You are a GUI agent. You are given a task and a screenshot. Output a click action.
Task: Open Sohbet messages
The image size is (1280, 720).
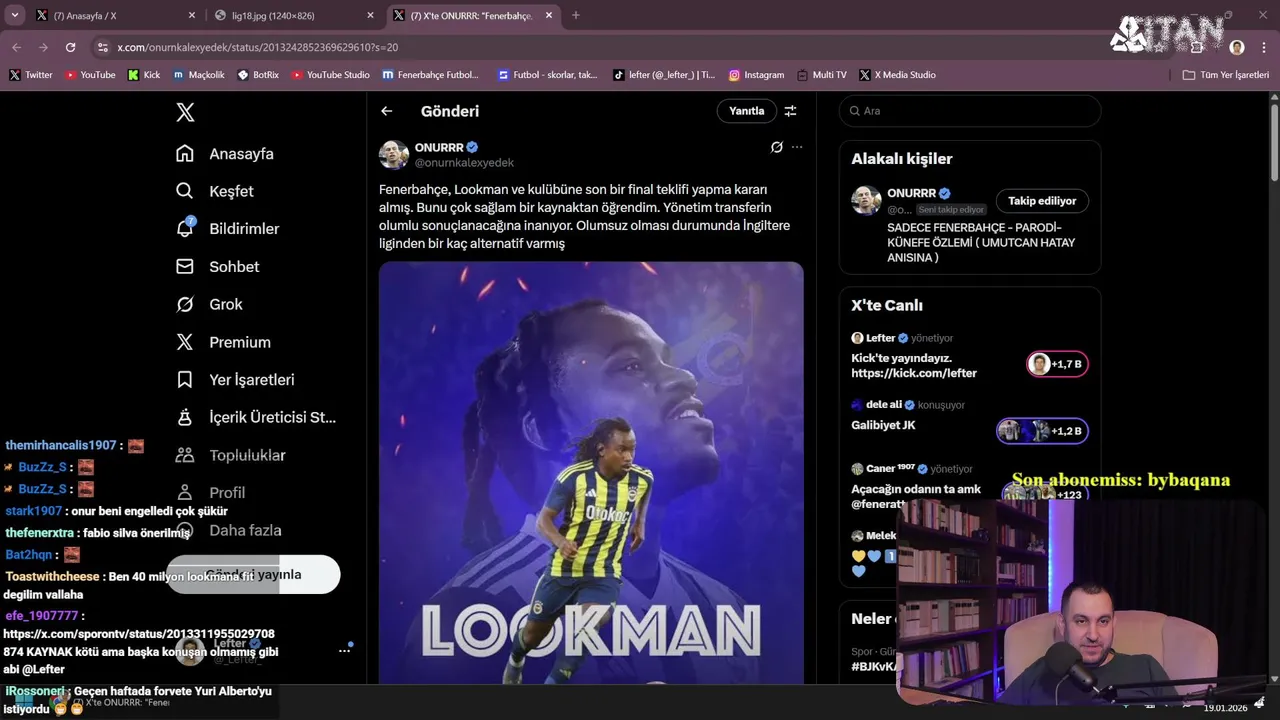pyautogui.click(x=218, y=267)
